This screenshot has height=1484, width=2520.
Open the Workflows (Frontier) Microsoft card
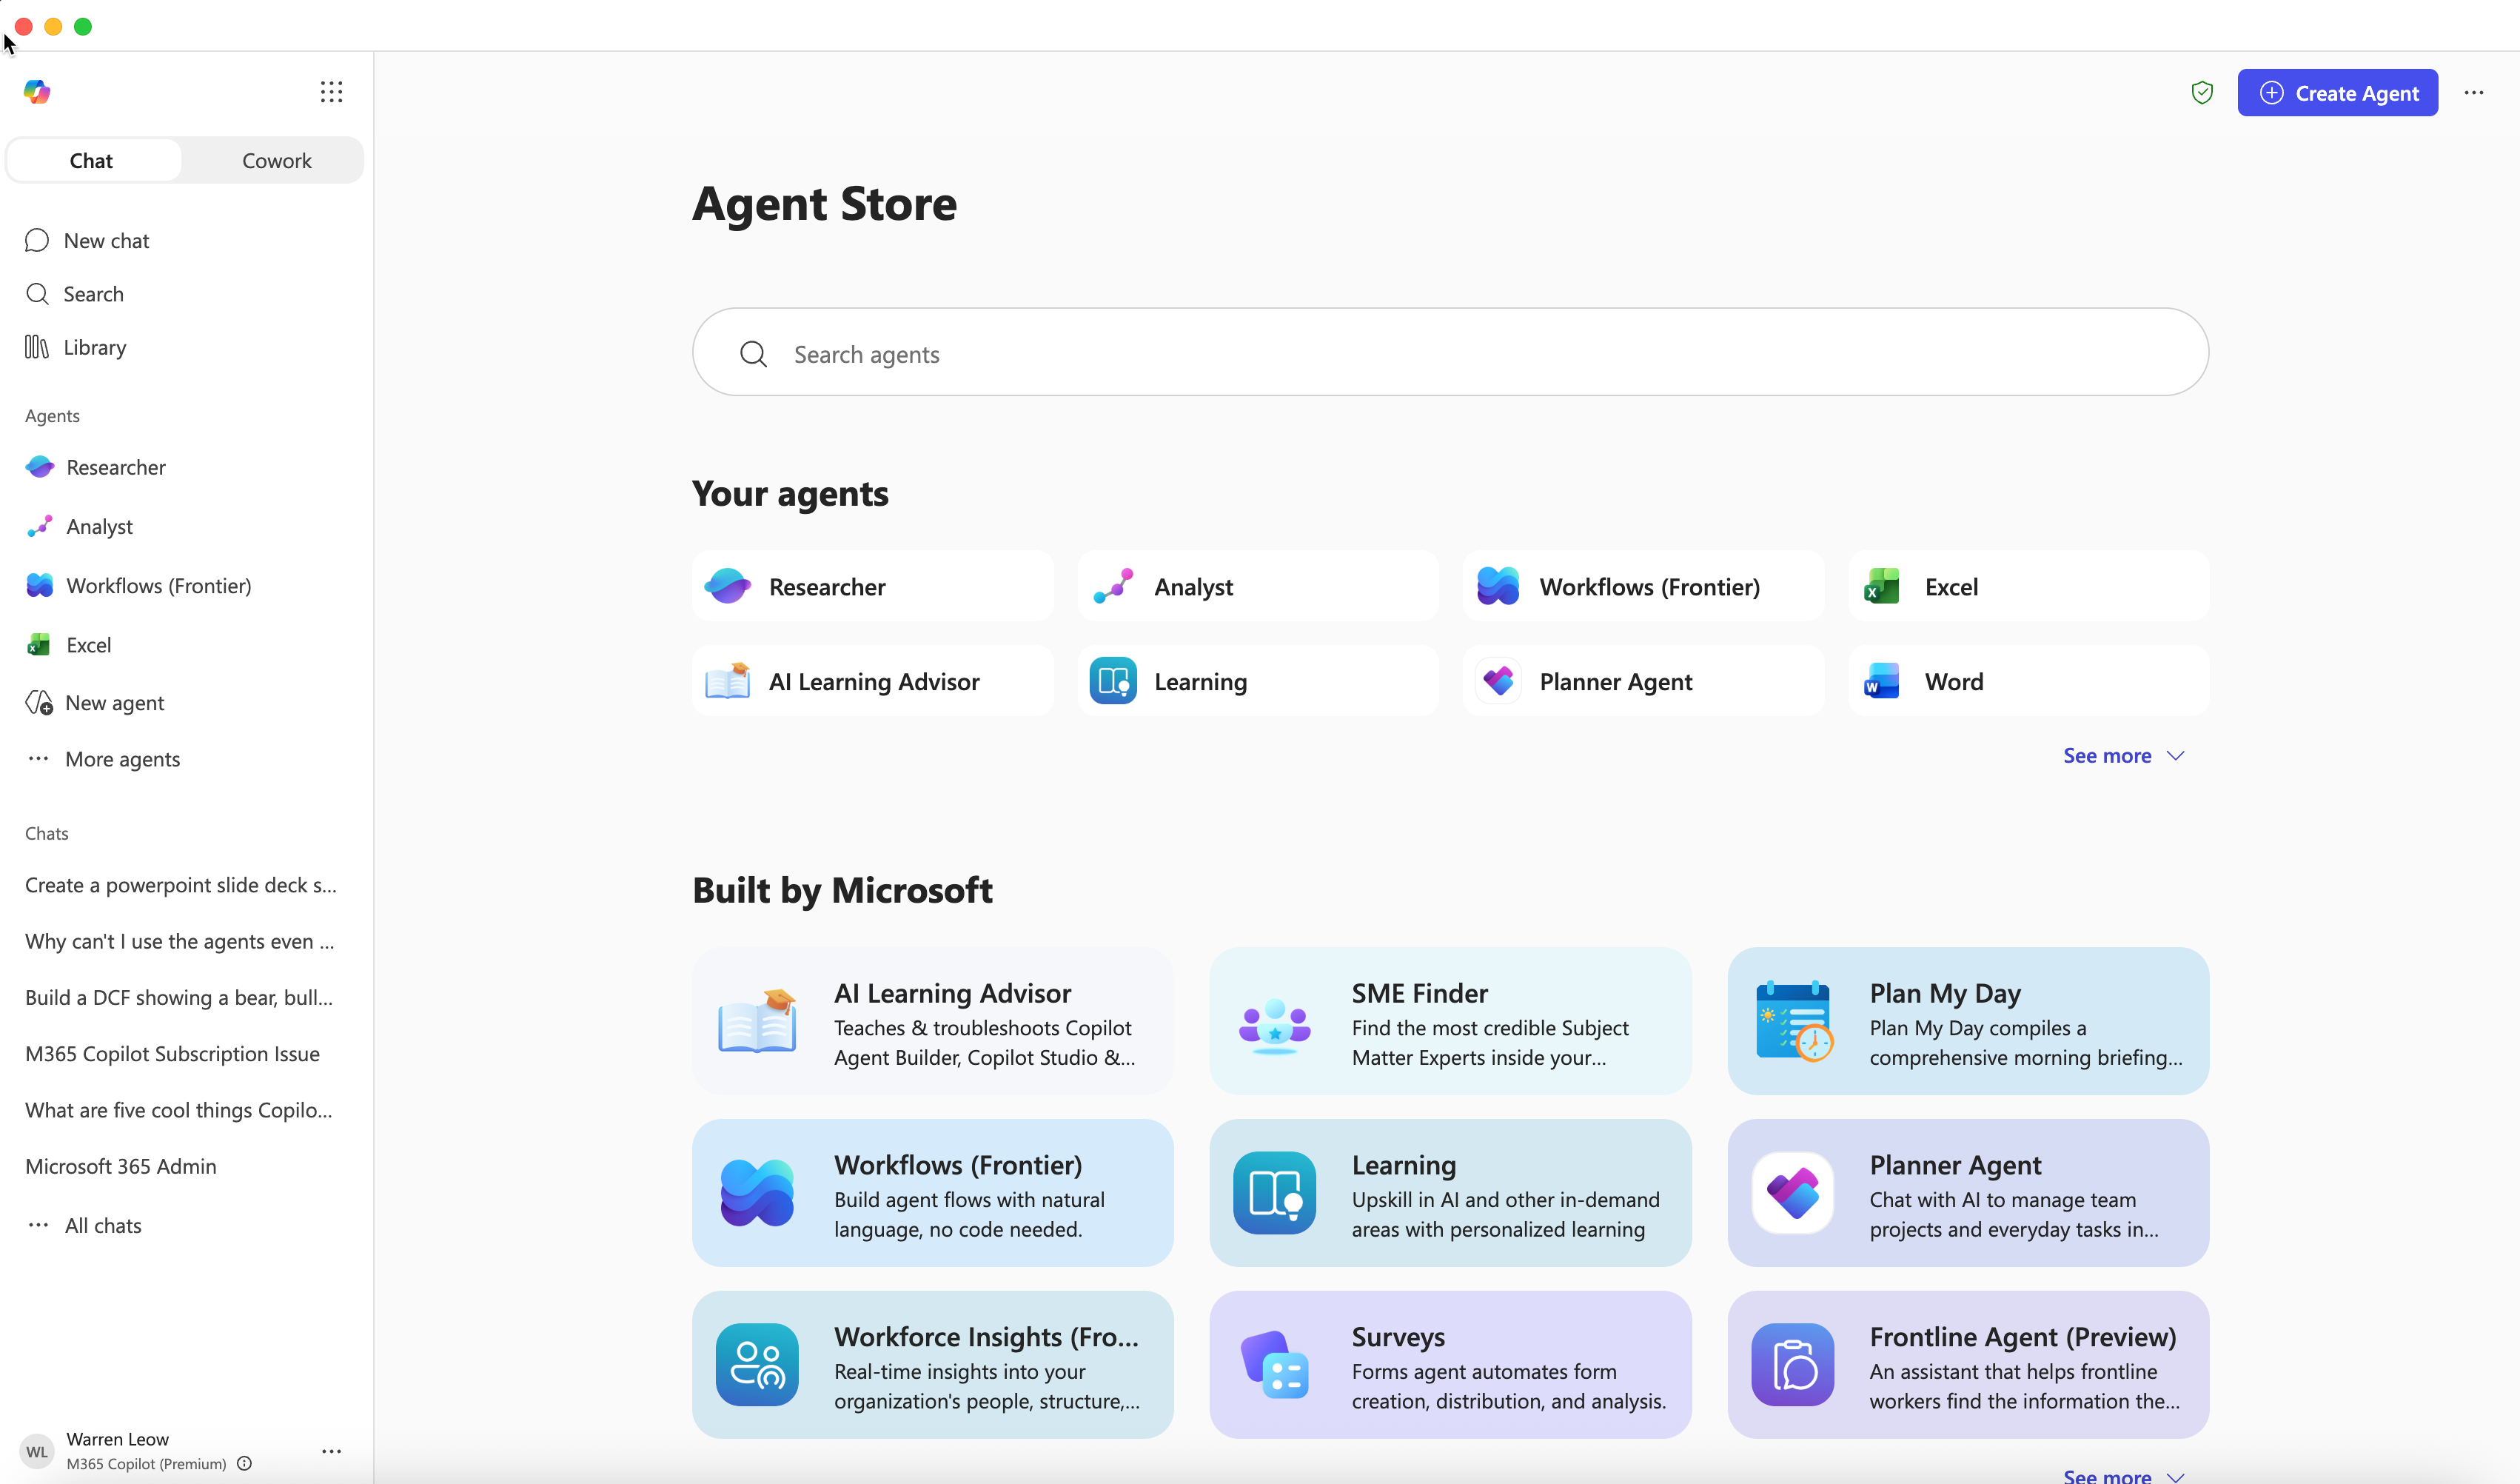(x=932, y=1193)
